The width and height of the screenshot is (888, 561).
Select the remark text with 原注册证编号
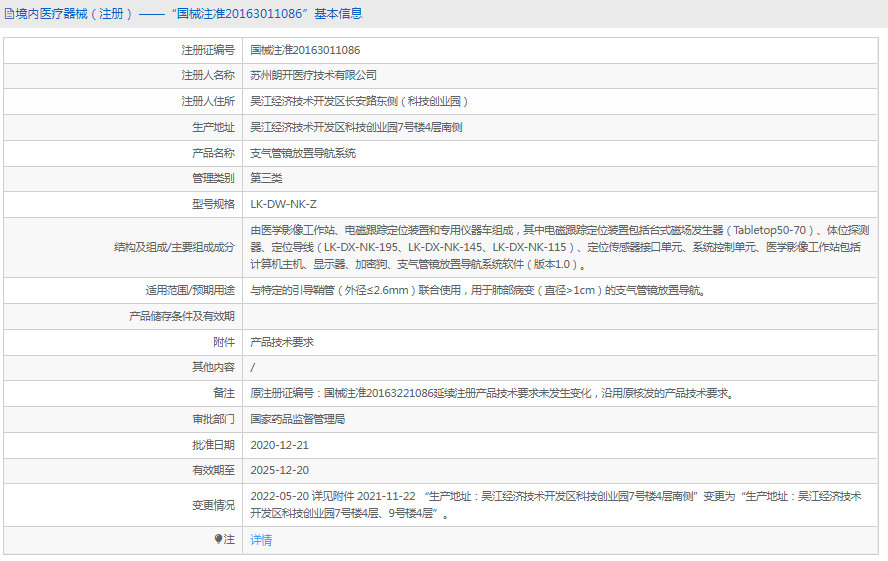pos(492,393)
